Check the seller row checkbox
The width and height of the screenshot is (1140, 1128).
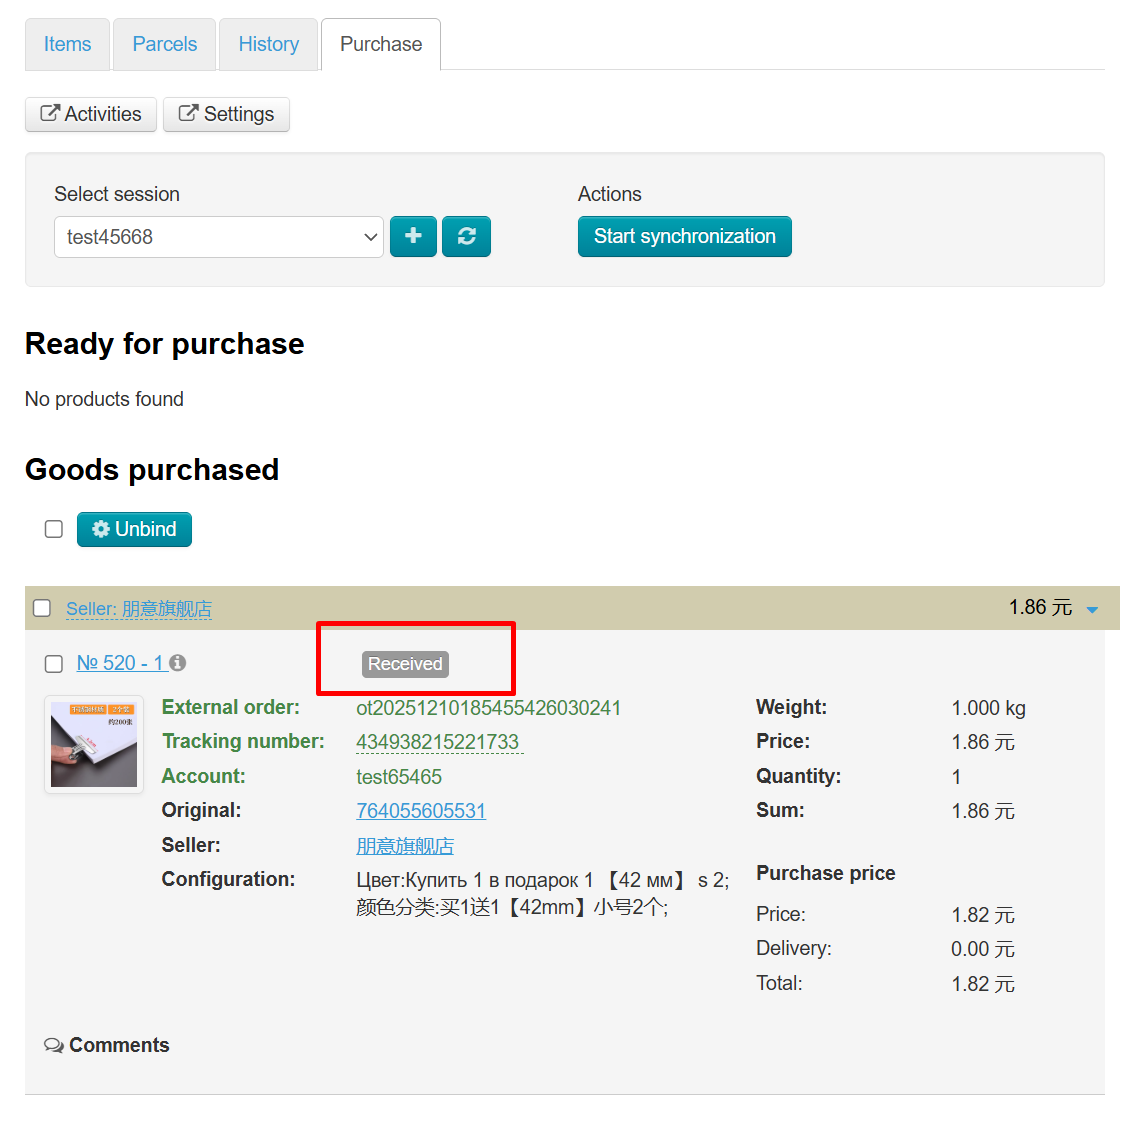(x=42, y=608)
